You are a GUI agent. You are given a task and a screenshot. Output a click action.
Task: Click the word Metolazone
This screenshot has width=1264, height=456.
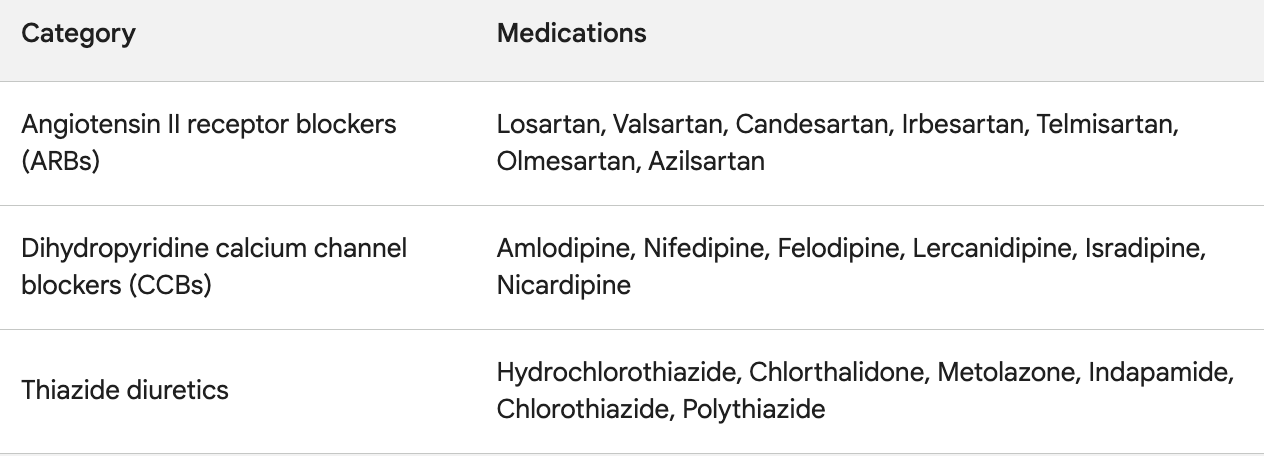pos(1008,373)
